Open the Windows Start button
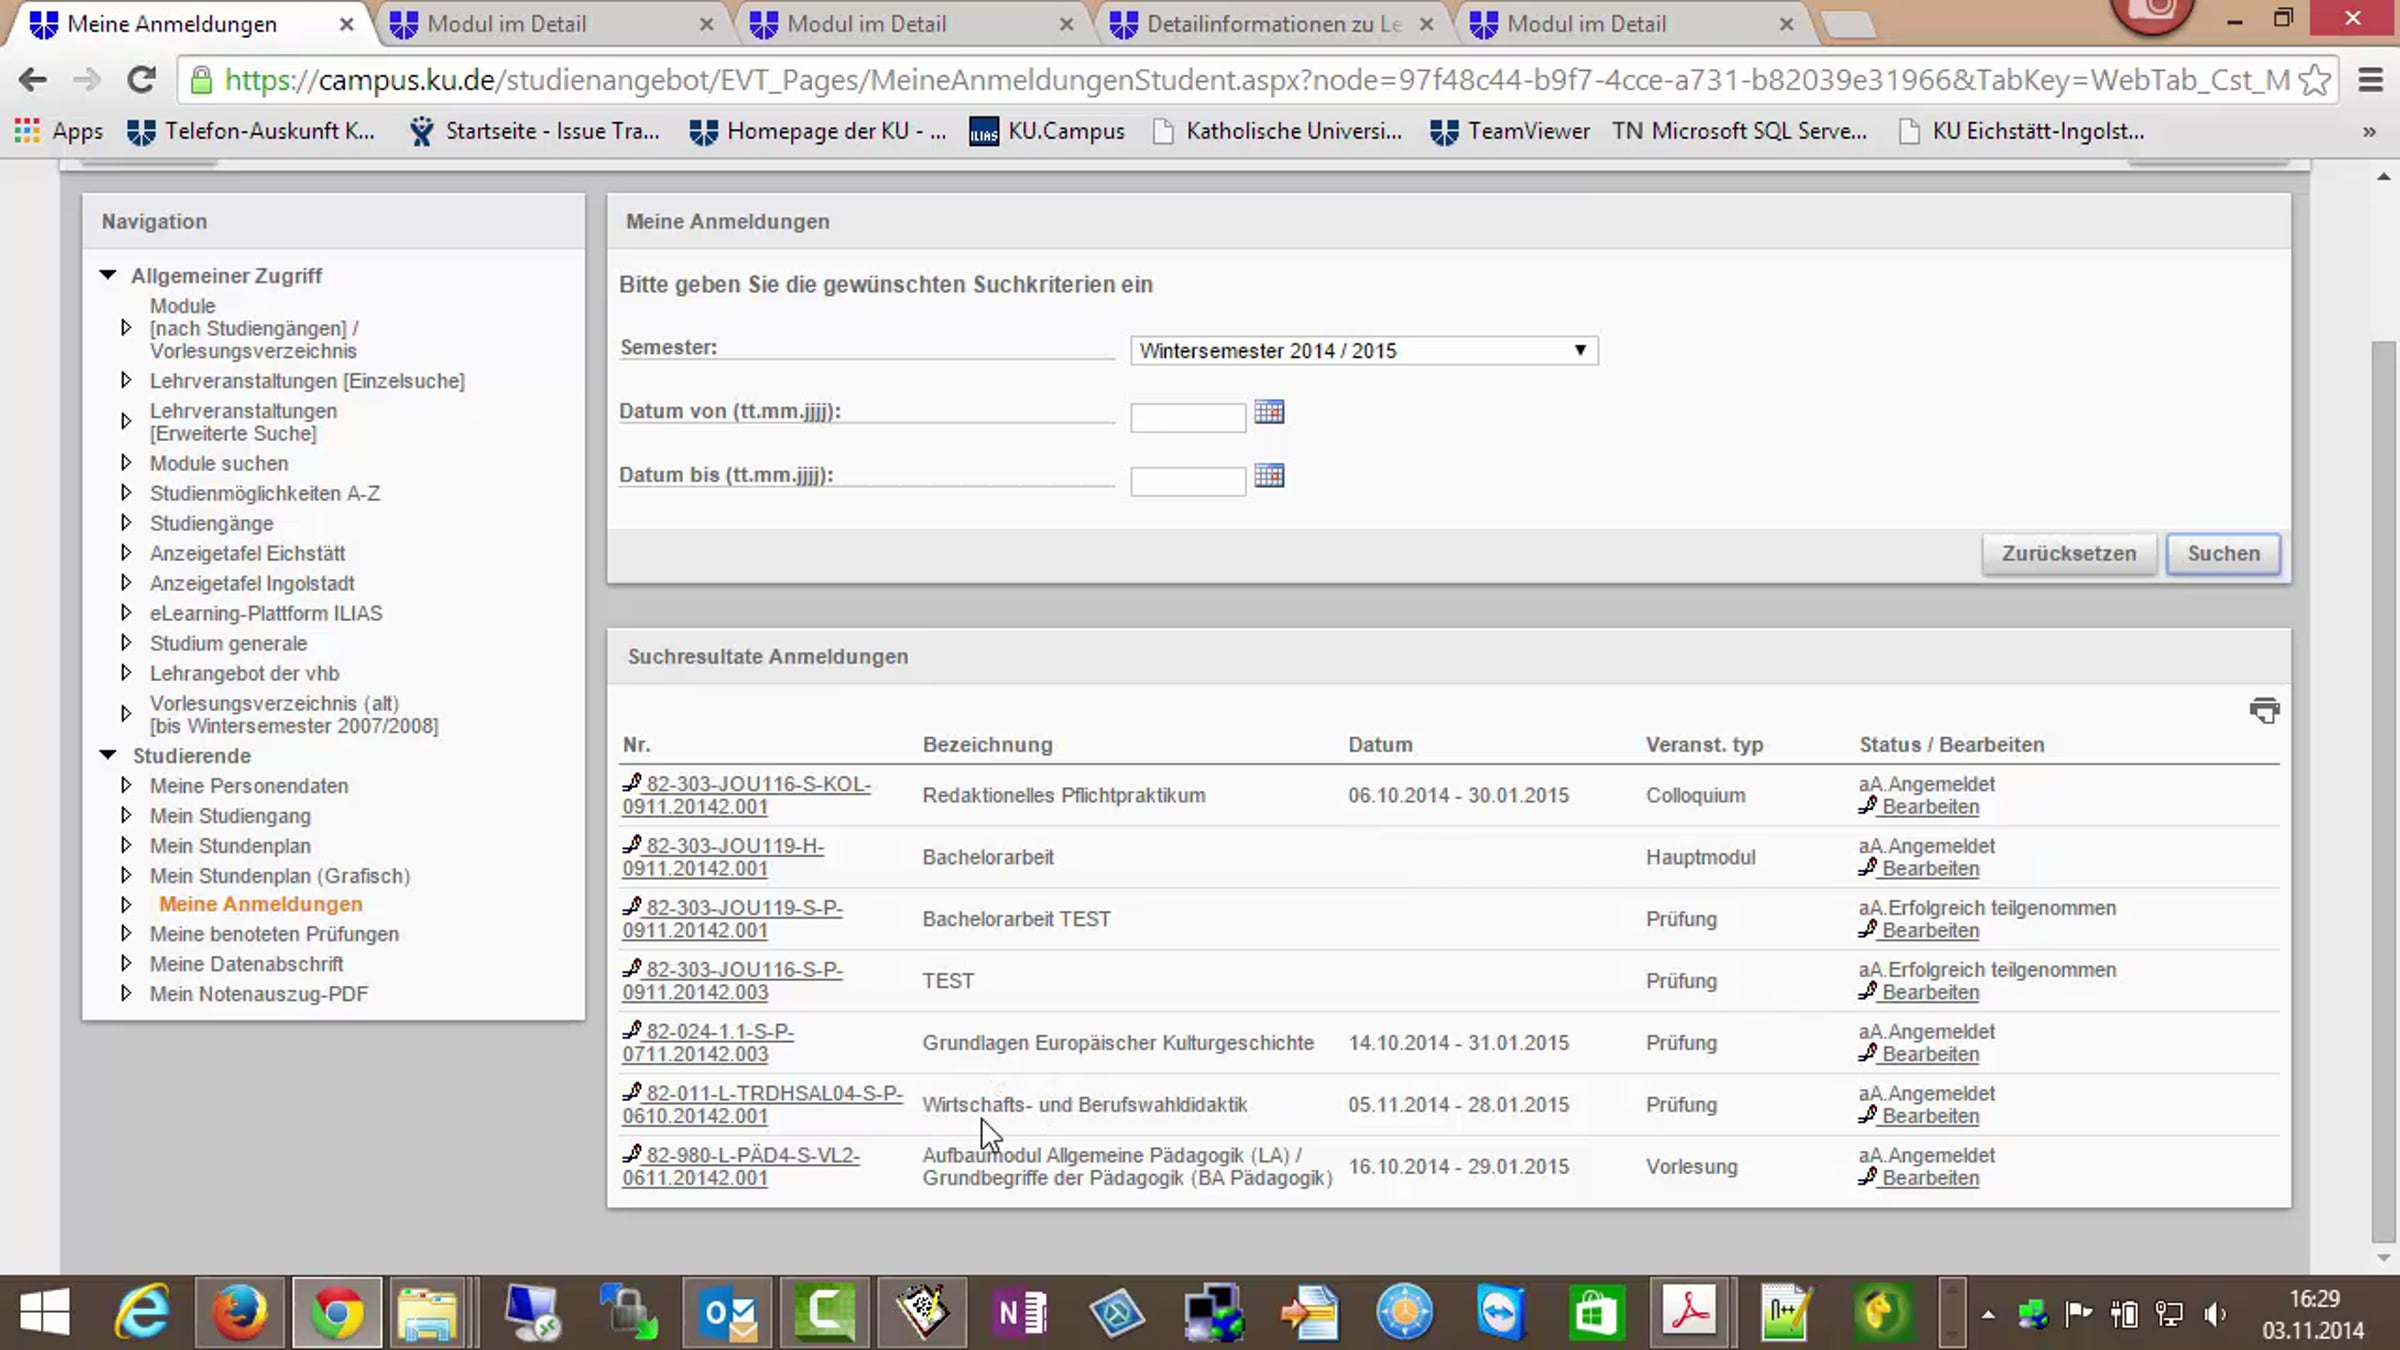The width and height of the screenshot is (2400, 1350). pos(45,1312)
